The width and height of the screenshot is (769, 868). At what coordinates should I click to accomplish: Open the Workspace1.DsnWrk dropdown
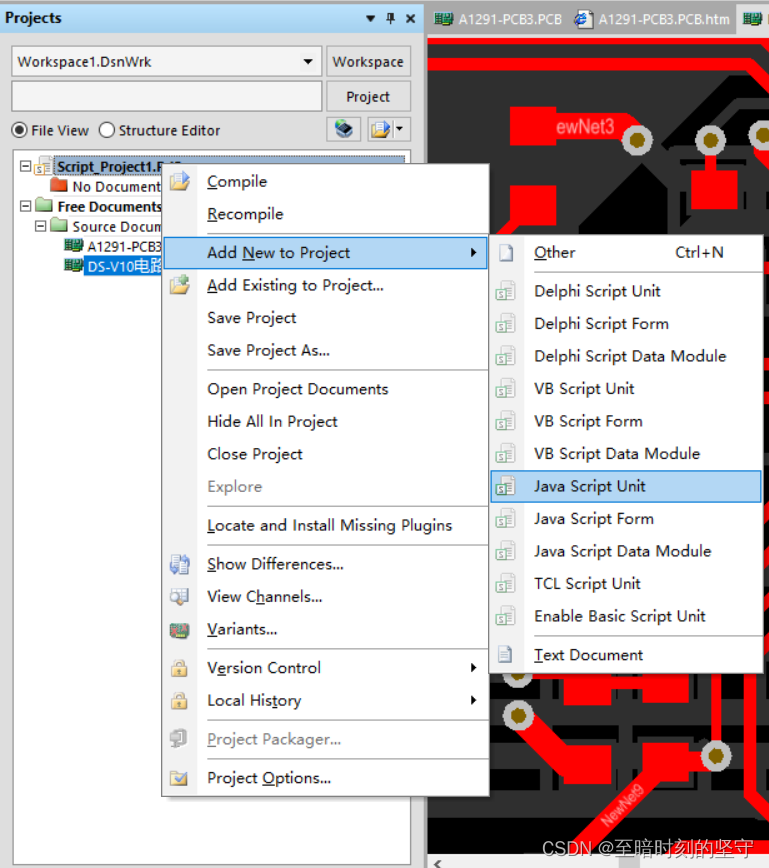[308, 61]
